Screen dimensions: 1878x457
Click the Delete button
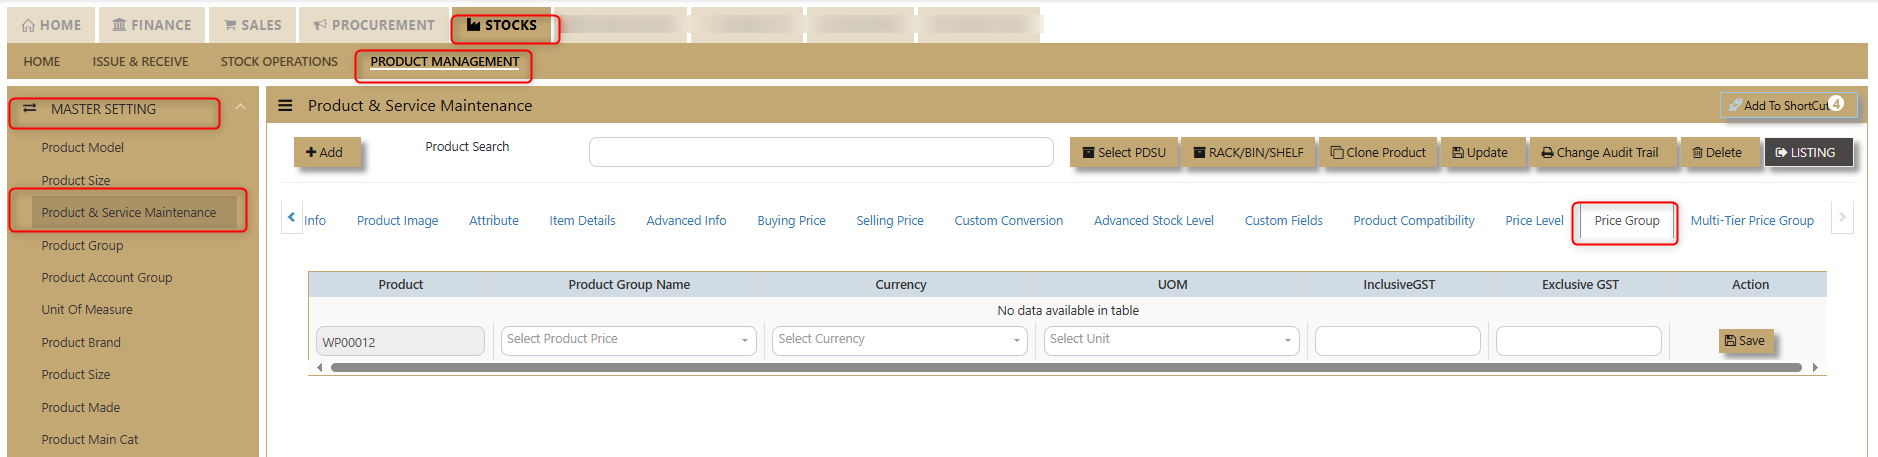pyautogui.click(x=1717, y=152)
